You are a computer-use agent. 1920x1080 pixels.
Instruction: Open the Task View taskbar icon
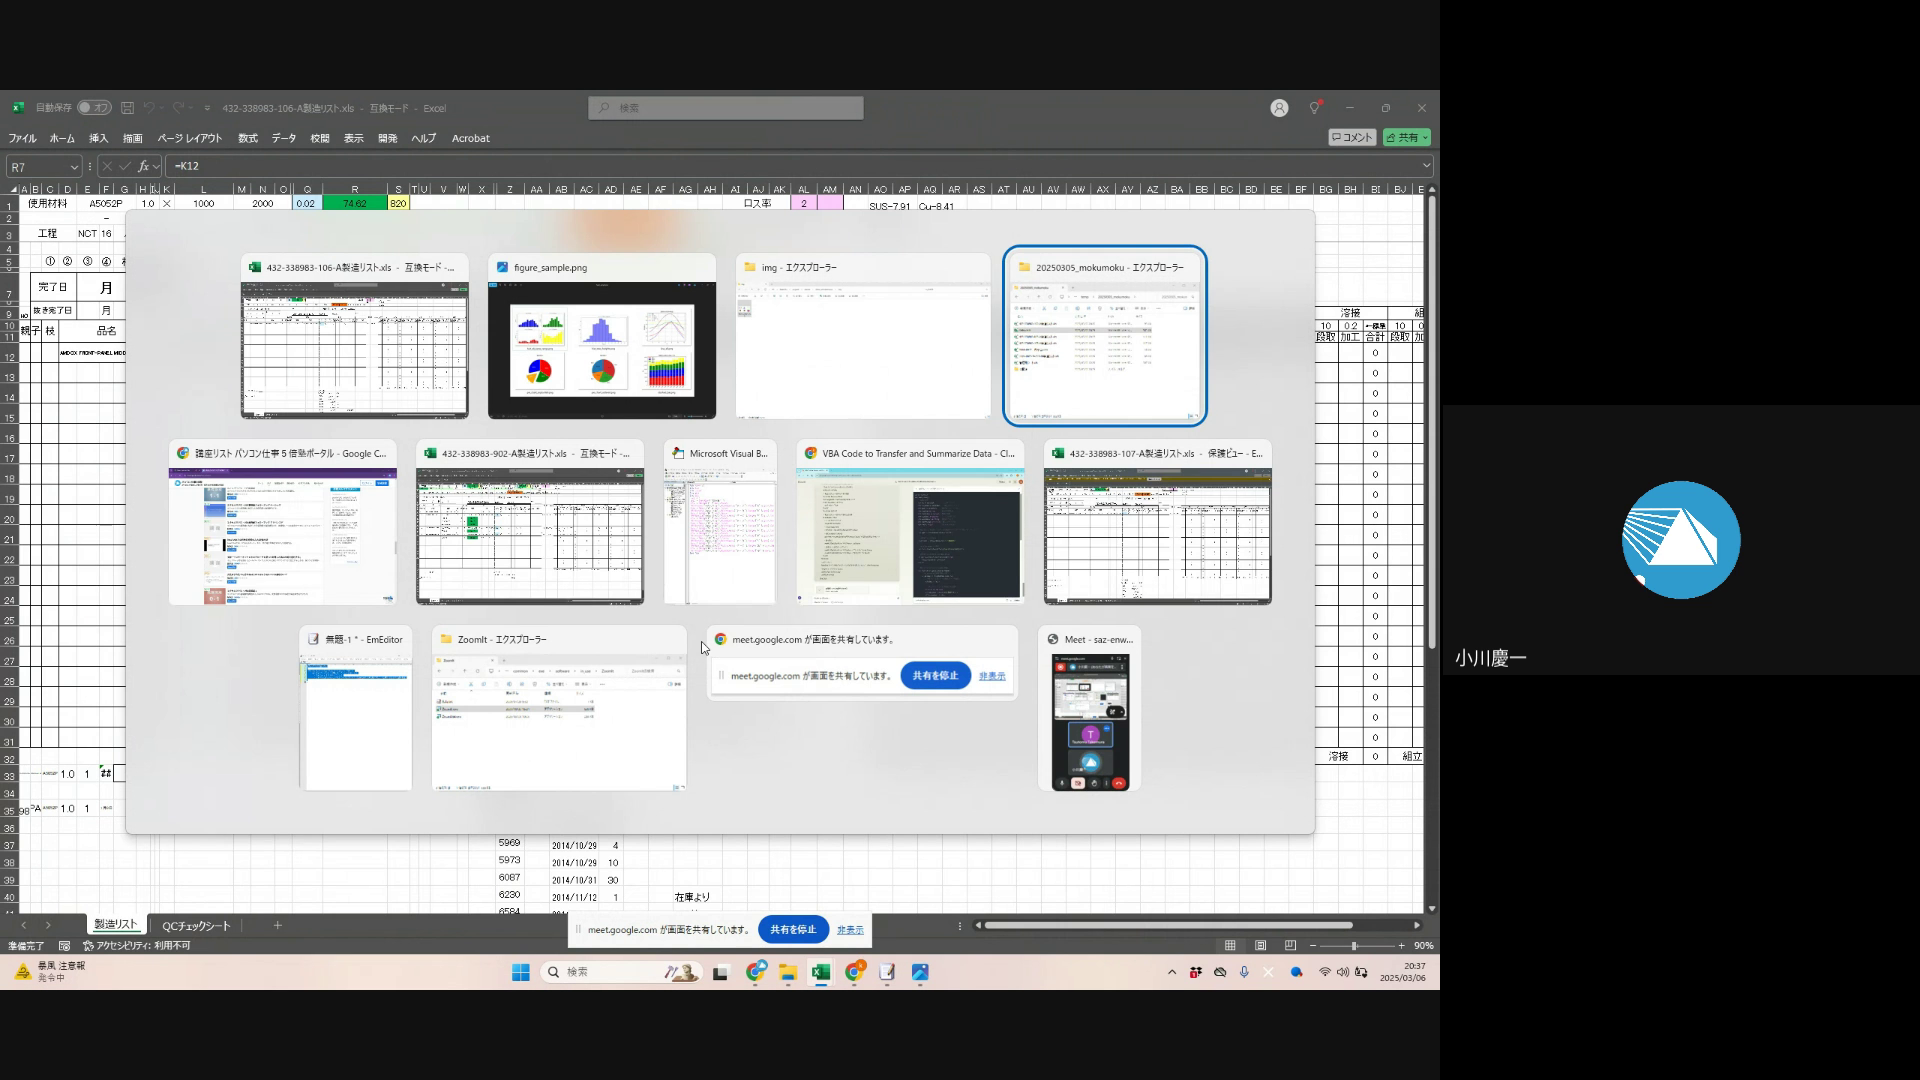click(x=720, y=972)
